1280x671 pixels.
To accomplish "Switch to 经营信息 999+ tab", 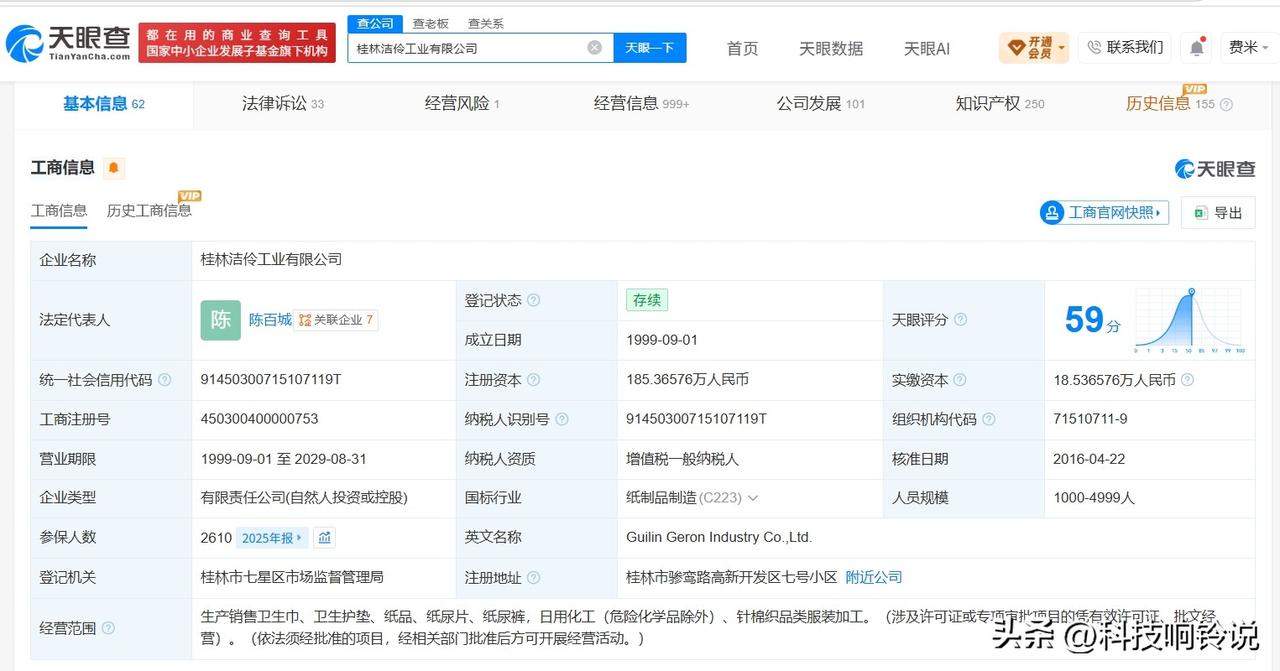I will tap(641, 104).
